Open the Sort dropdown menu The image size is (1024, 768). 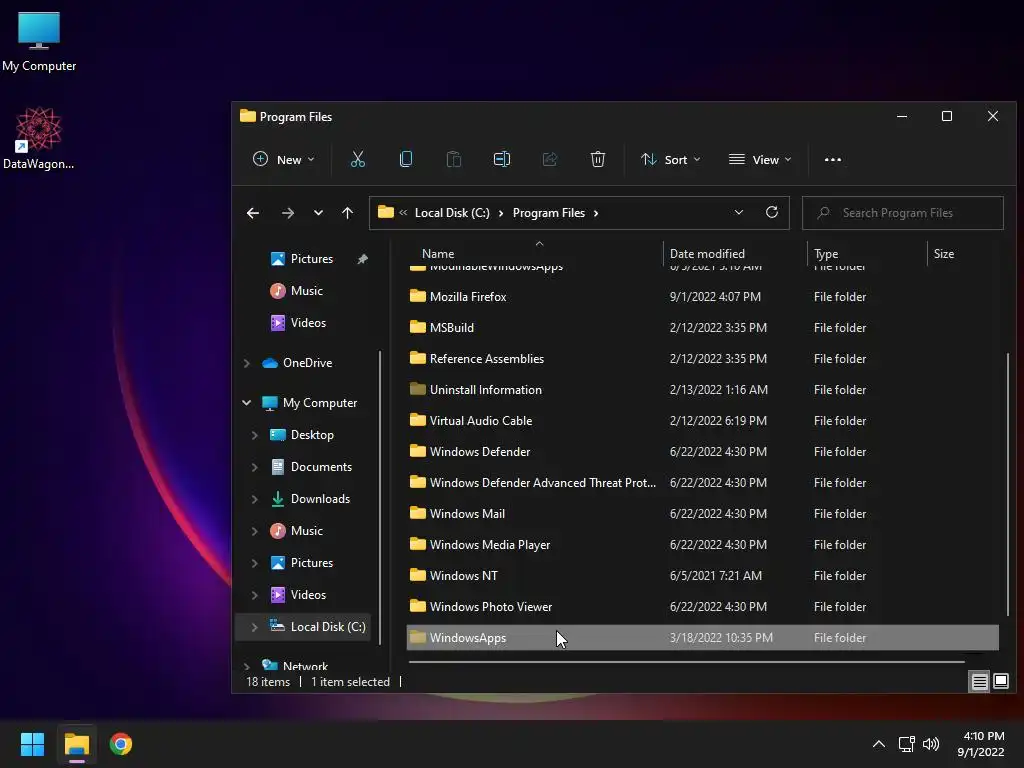[671, 159]
